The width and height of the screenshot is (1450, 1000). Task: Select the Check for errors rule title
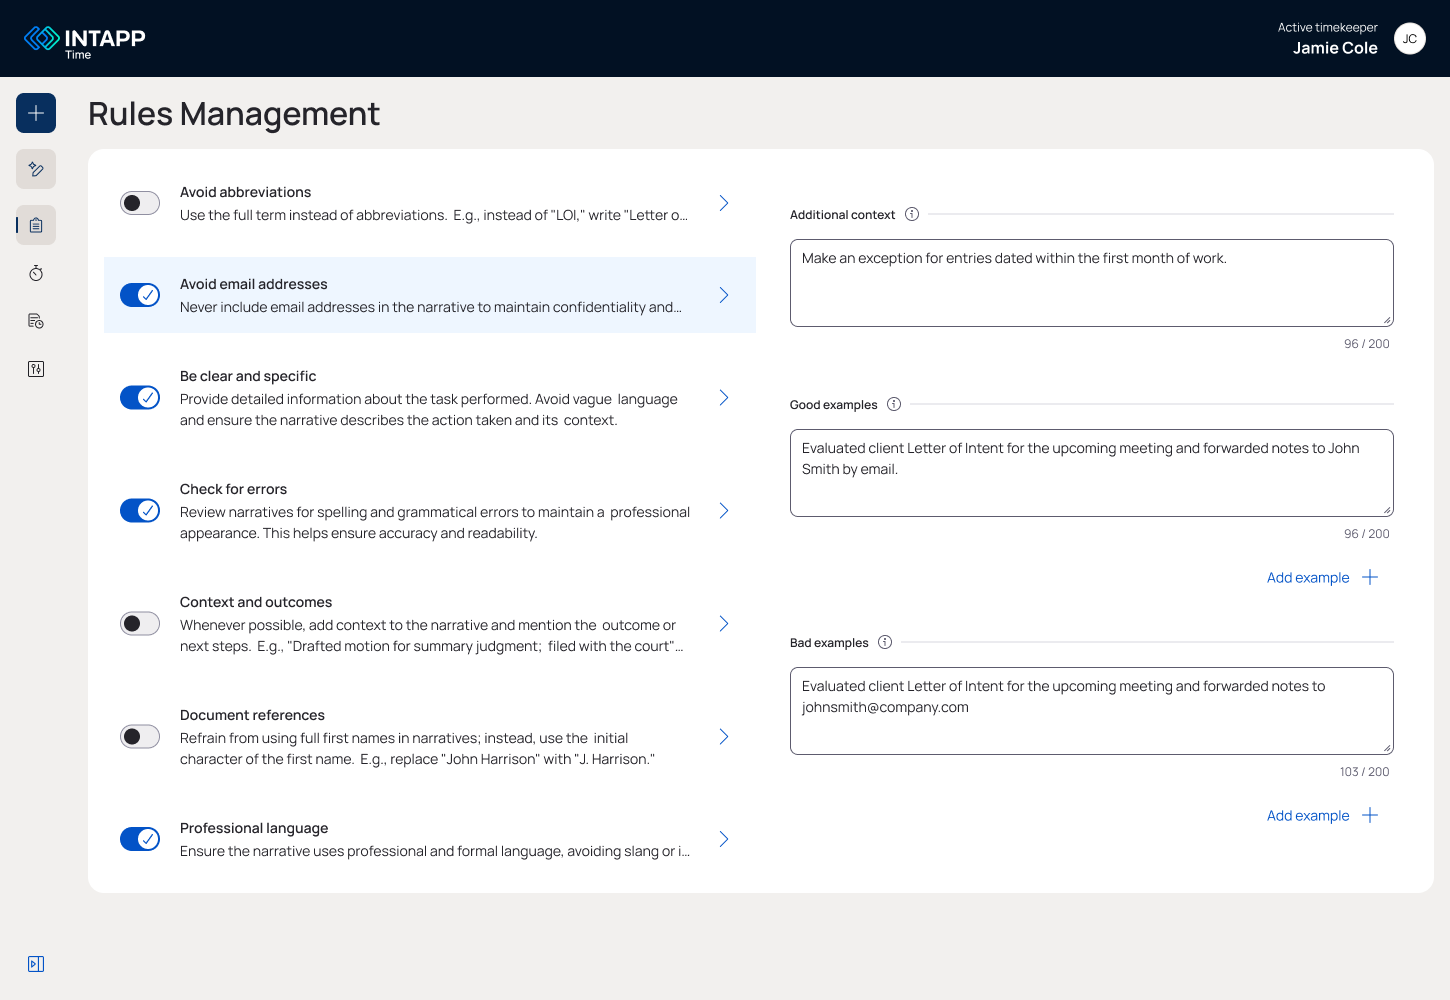[233, 489]
